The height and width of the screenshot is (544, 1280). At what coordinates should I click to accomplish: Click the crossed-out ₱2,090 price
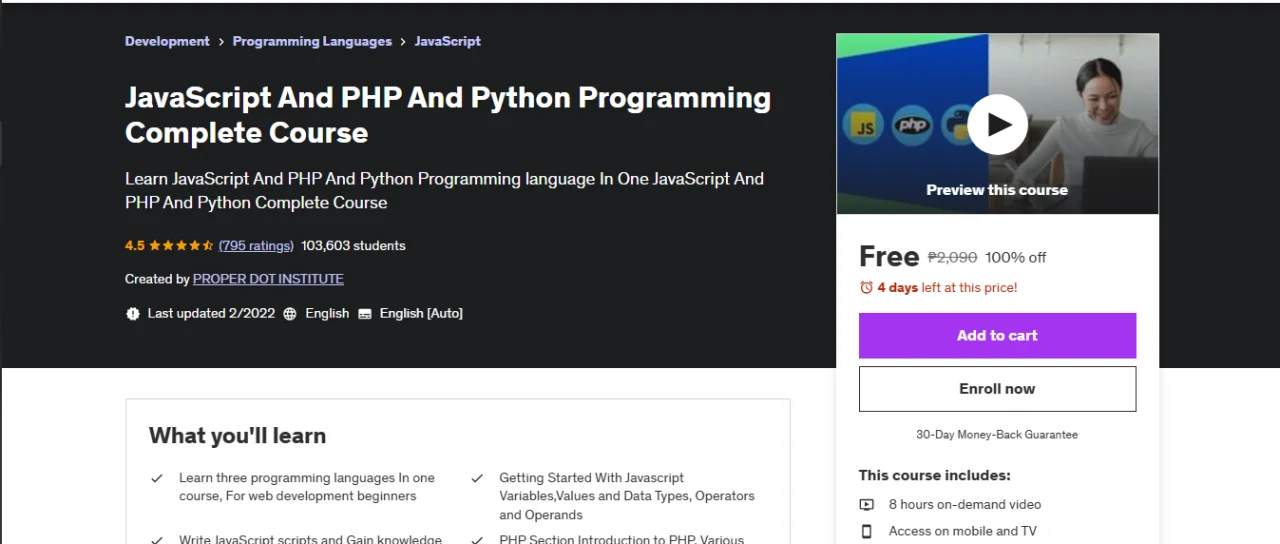[x=952, y=257]
